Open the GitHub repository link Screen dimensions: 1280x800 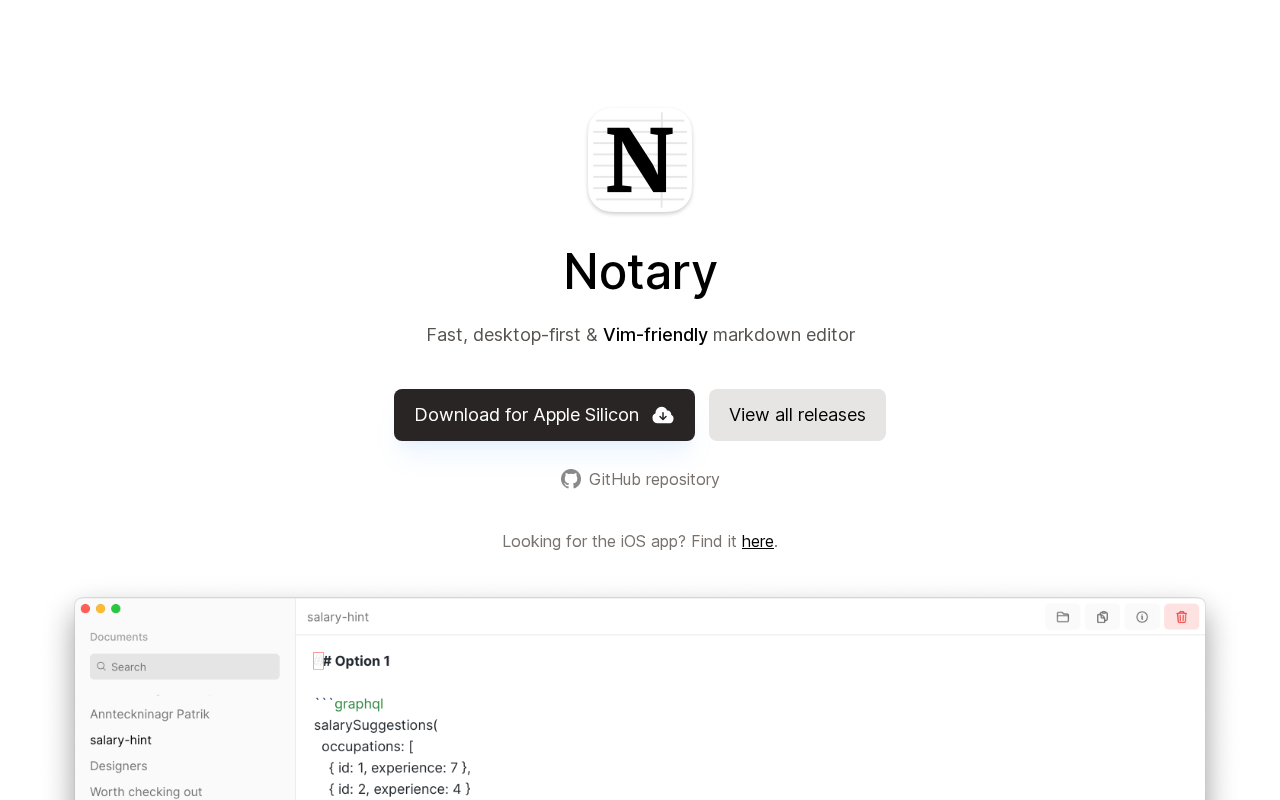pyautogui.click(x=653, y=479)
